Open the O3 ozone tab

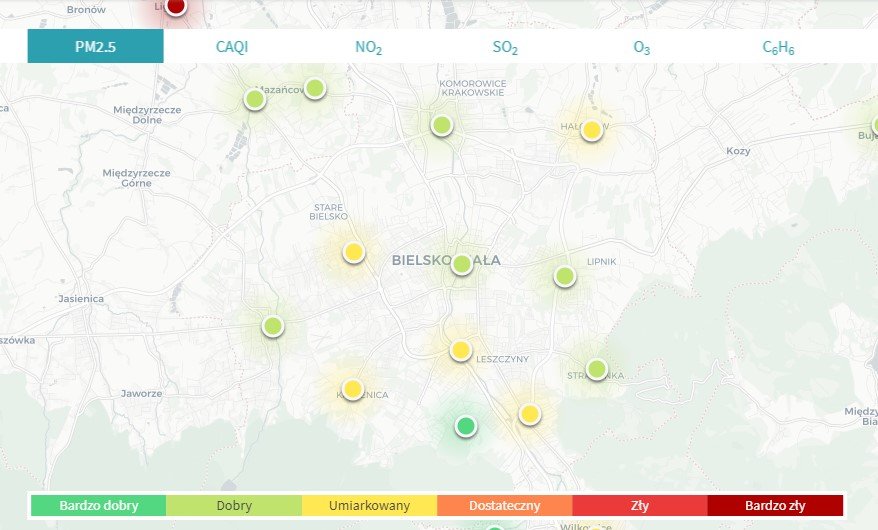[x=642, y=46]
